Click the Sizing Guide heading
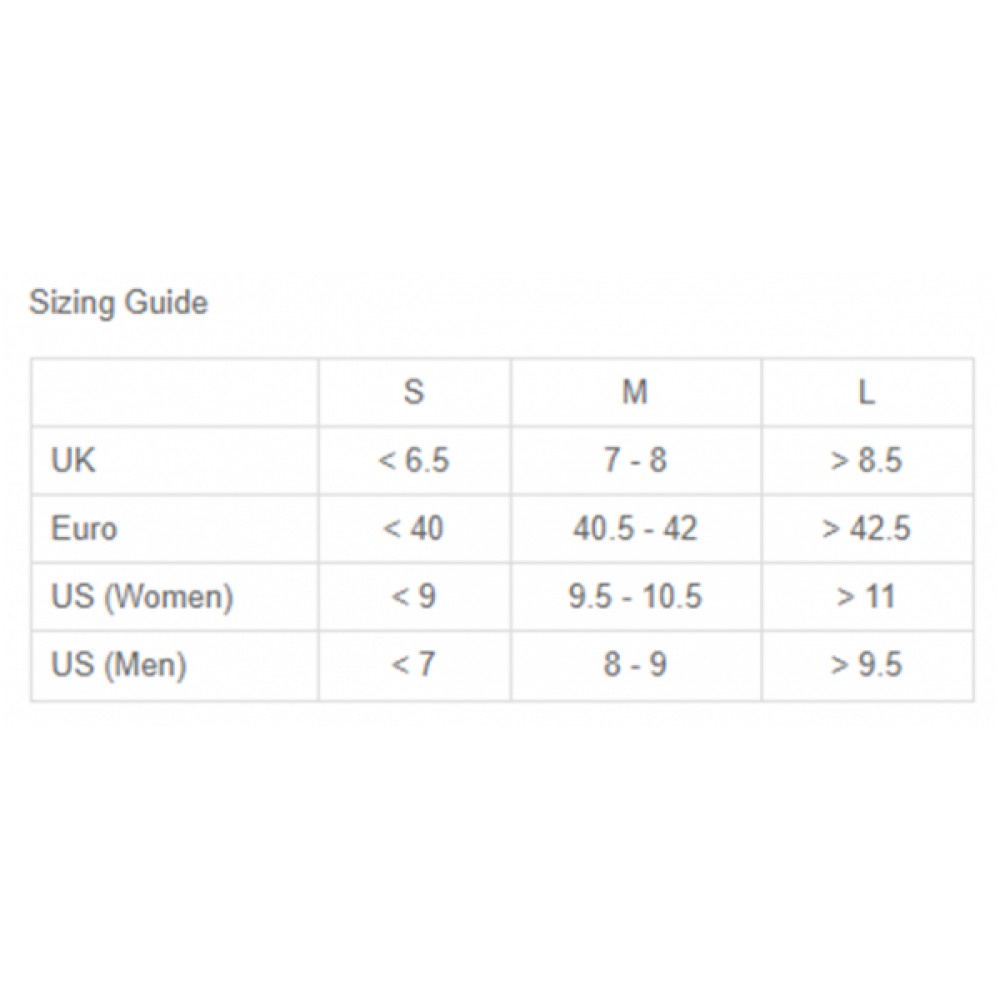This screenshot has height=1000, width=1000. click(119, 301)
